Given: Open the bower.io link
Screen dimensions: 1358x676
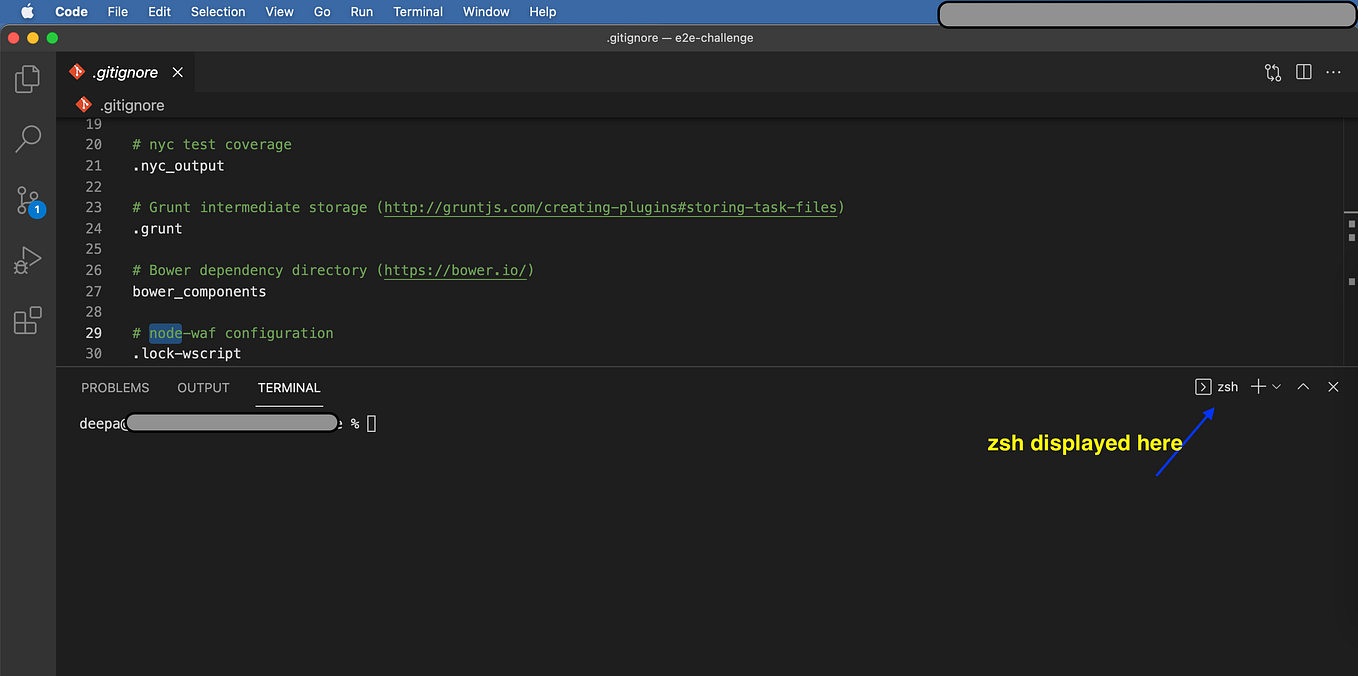Looking at the screenshot, I should pyautogui.click(x=455, y=270).
